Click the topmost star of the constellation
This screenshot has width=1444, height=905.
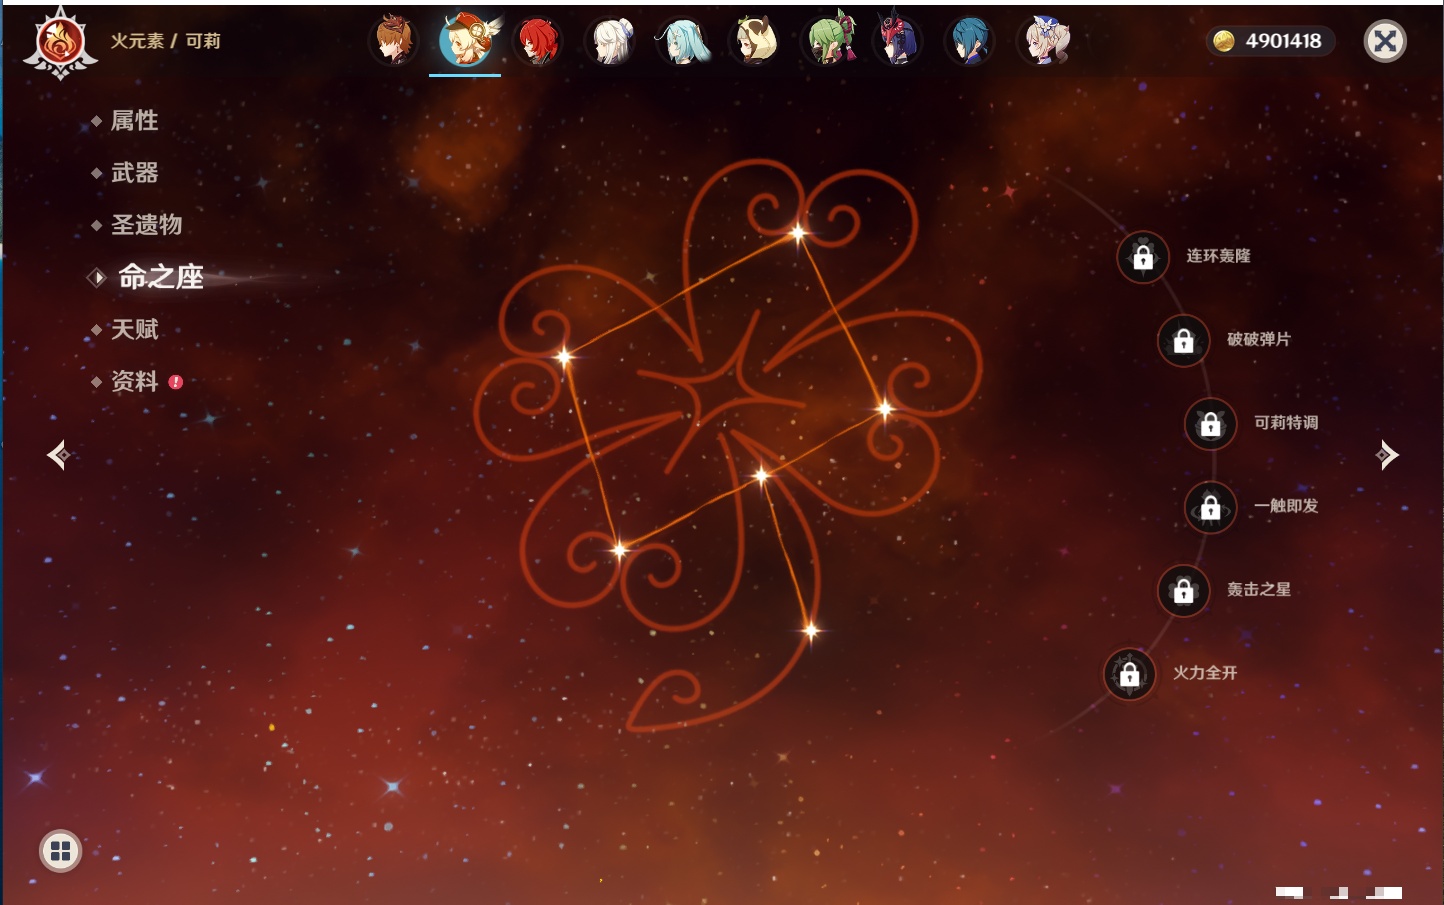click(798, 234)
